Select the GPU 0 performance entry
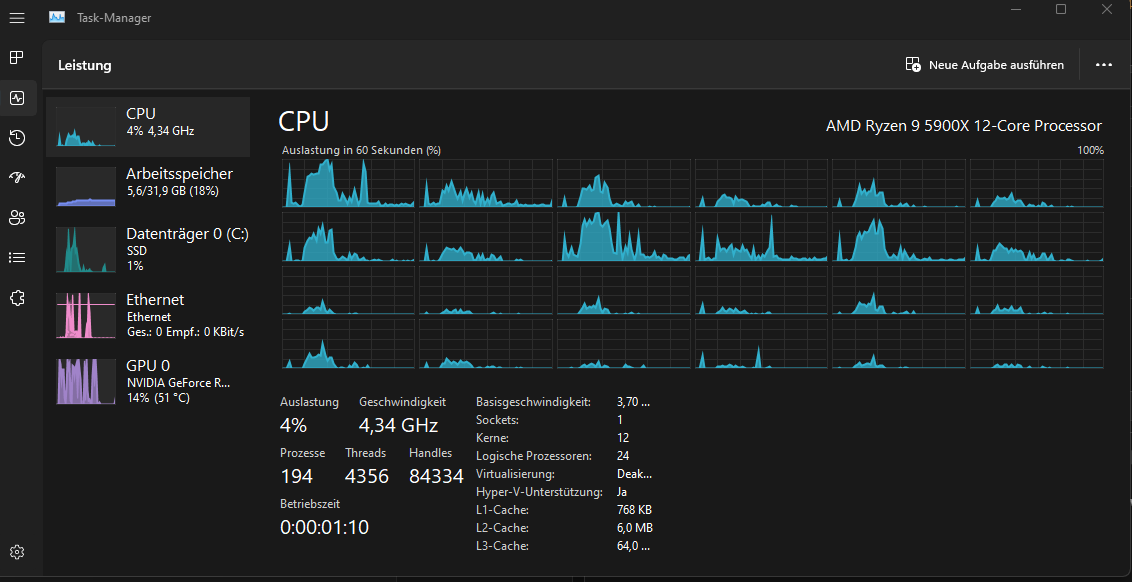The width and height of the screenshot is (1132, 582). click(x=148, y=381)
